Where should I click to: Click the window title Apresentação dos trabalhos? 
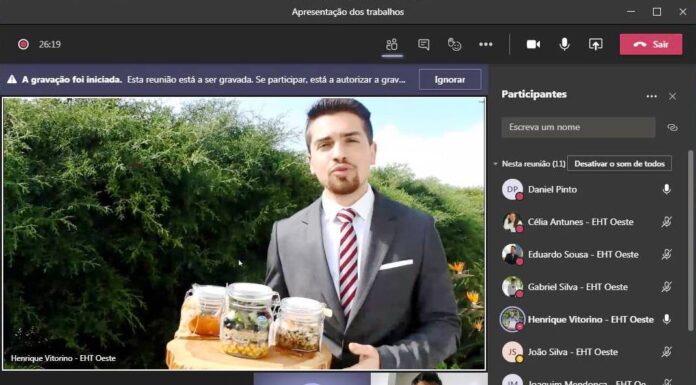coord(348,12)
